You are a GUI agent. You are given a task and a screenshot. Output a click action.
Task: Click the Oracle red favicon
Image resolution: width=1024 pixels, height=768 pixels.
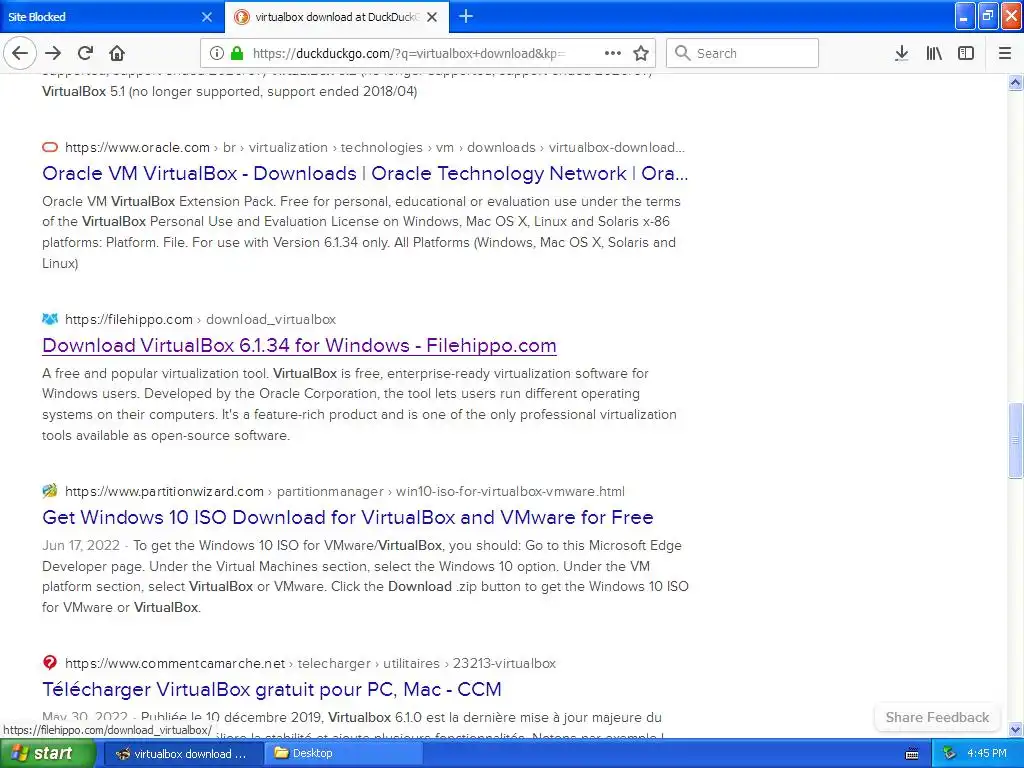(x=50, y=147)
